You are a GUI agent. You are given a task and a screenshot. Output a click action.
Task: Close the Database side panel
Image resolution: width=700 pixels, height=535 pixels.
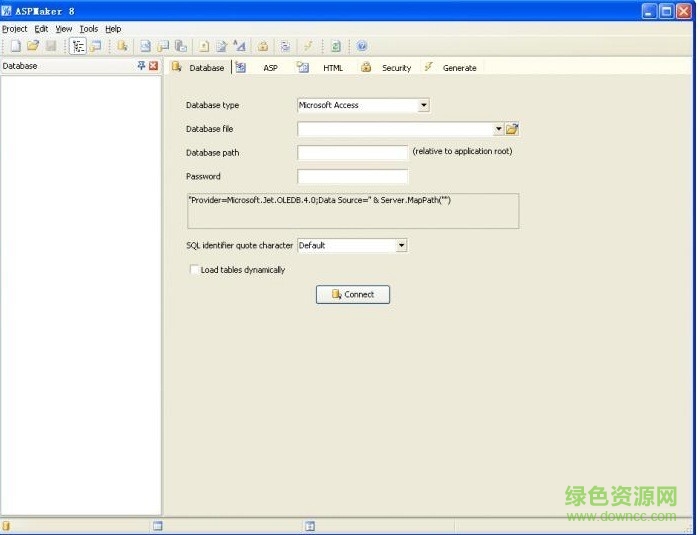click(x=153, y=66)
